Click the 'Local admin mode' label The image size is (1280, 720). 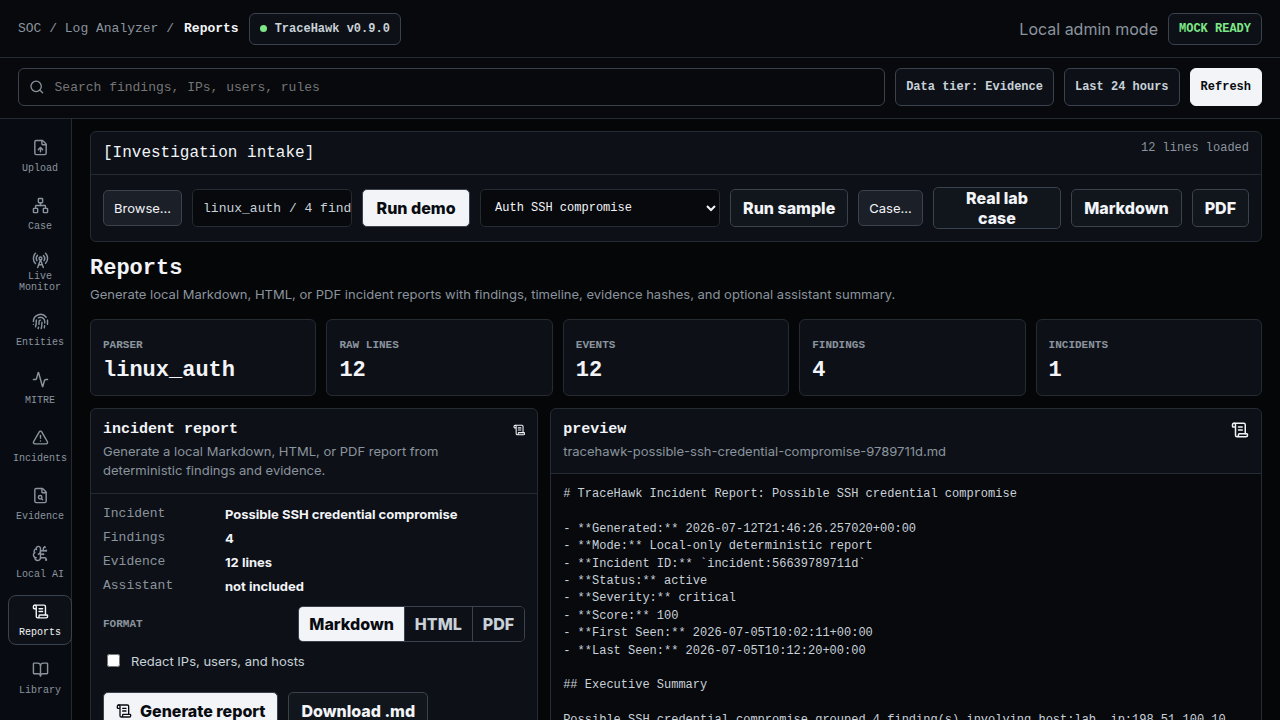point(1088,29)
